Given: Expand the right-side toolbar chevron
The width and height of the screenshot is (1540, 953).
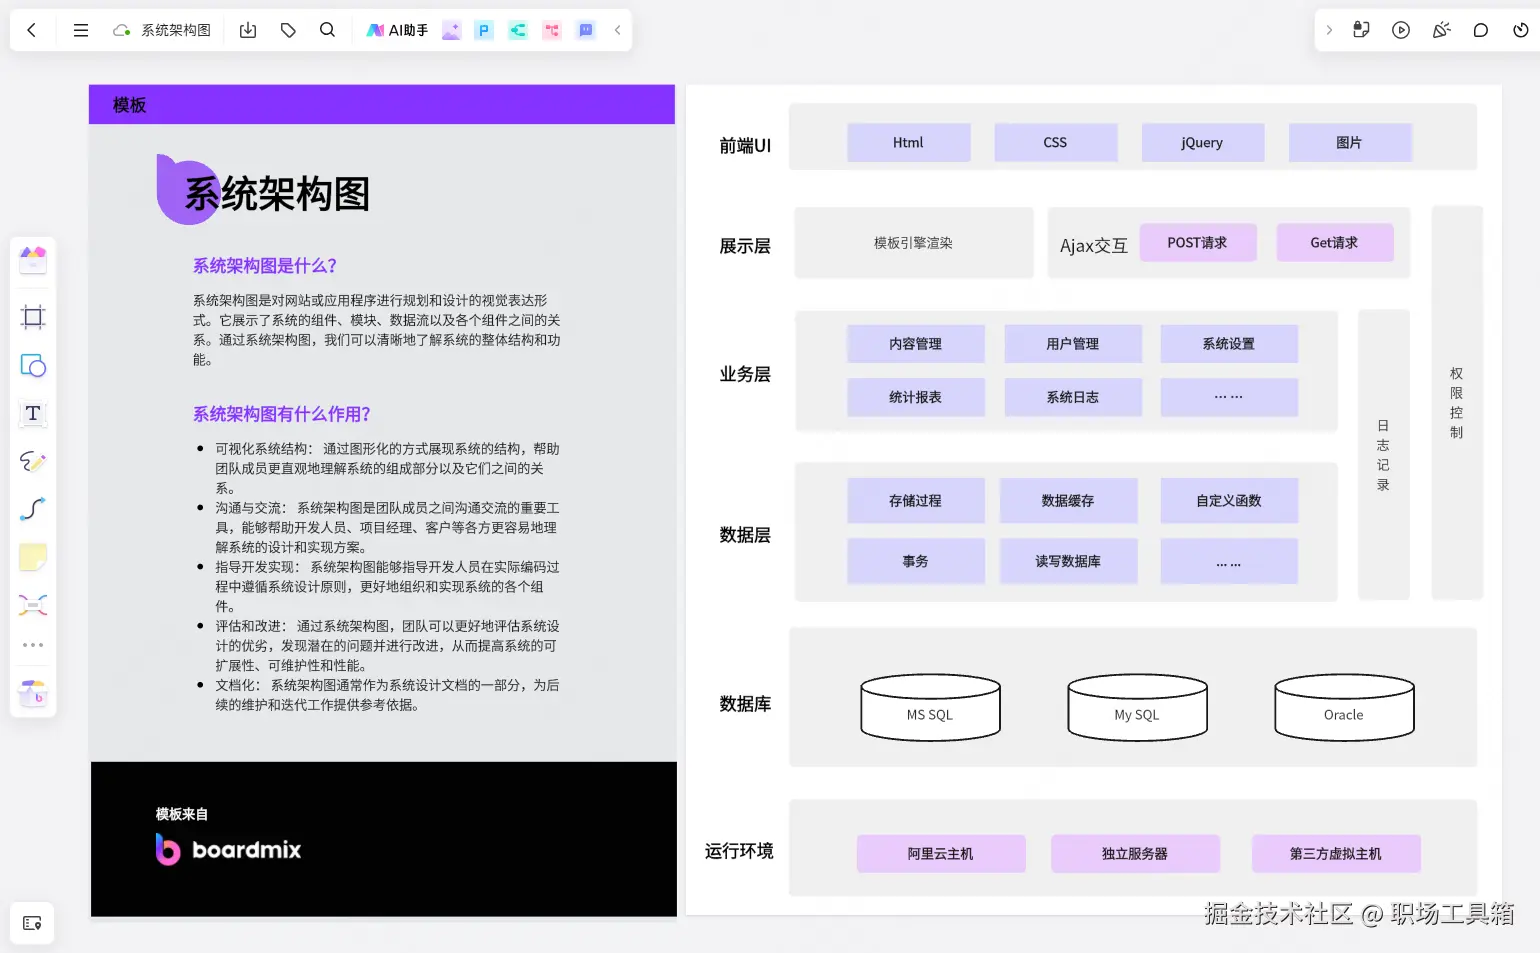Looking at the screenshot, I should [1329, 30].
